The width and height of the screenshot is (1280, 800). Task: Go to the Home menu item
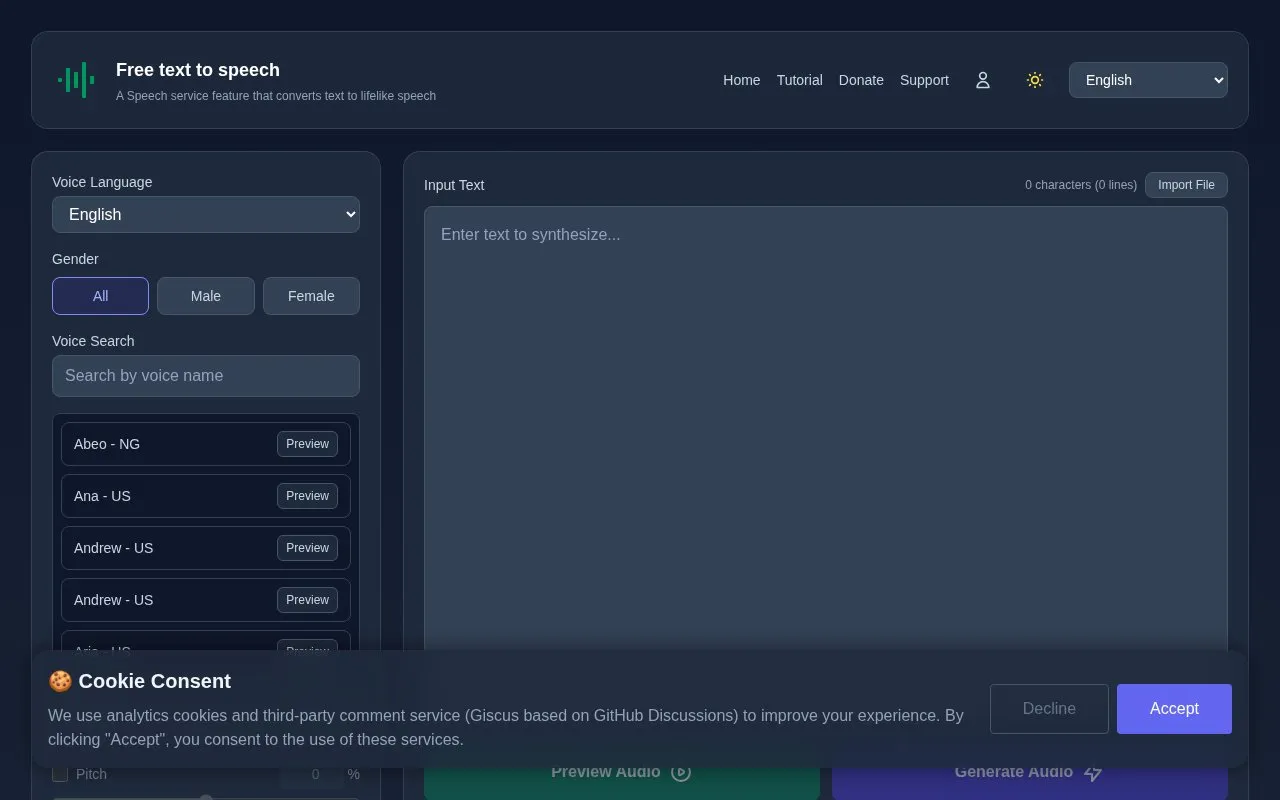[741, 80]
